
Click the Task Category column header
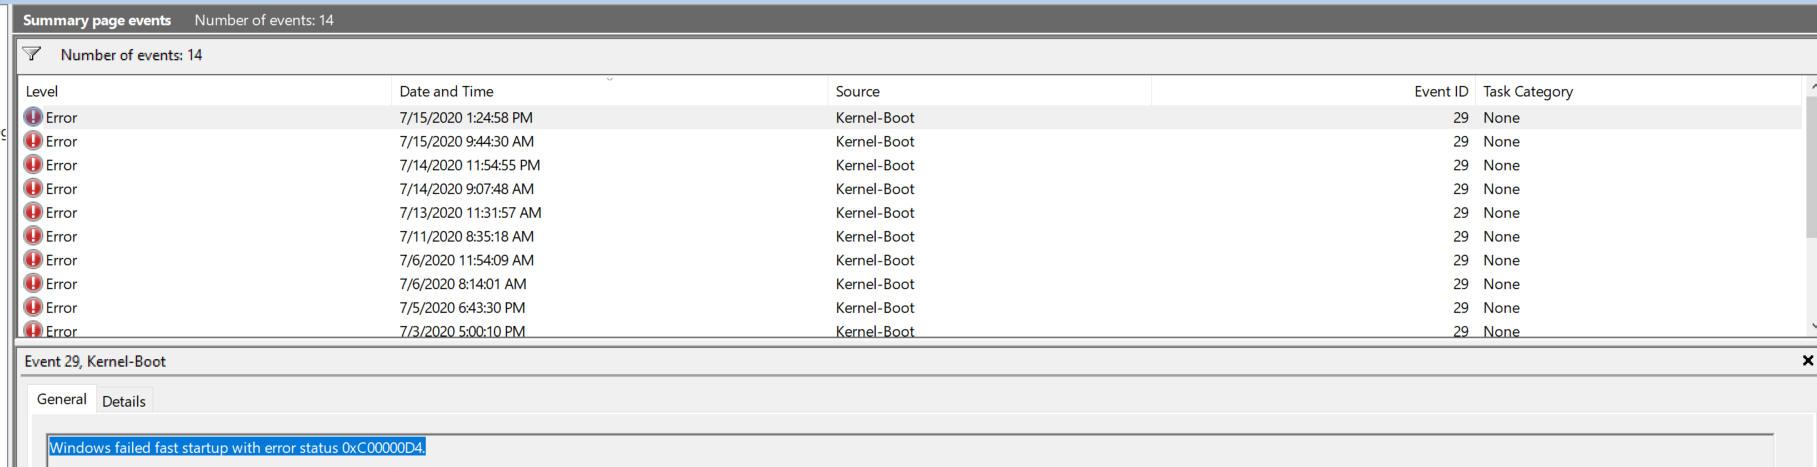coord(1527,91)
